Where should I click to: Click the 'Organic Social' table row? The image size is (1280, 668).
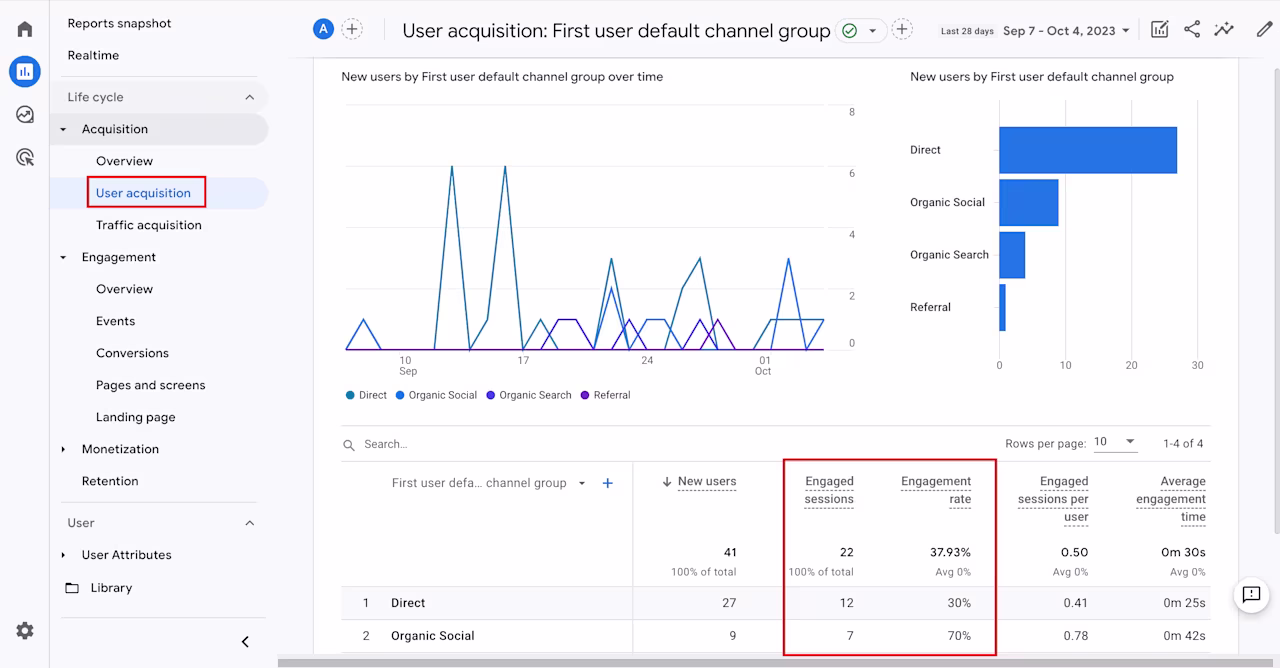(775, 635)
